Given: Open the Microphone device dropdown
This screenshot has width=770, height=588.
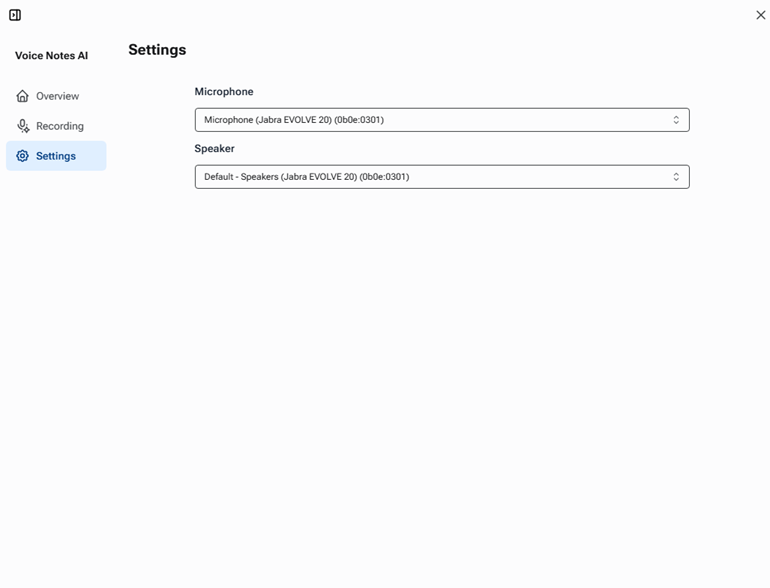Looking at the screenshot, I should [441, 120].
